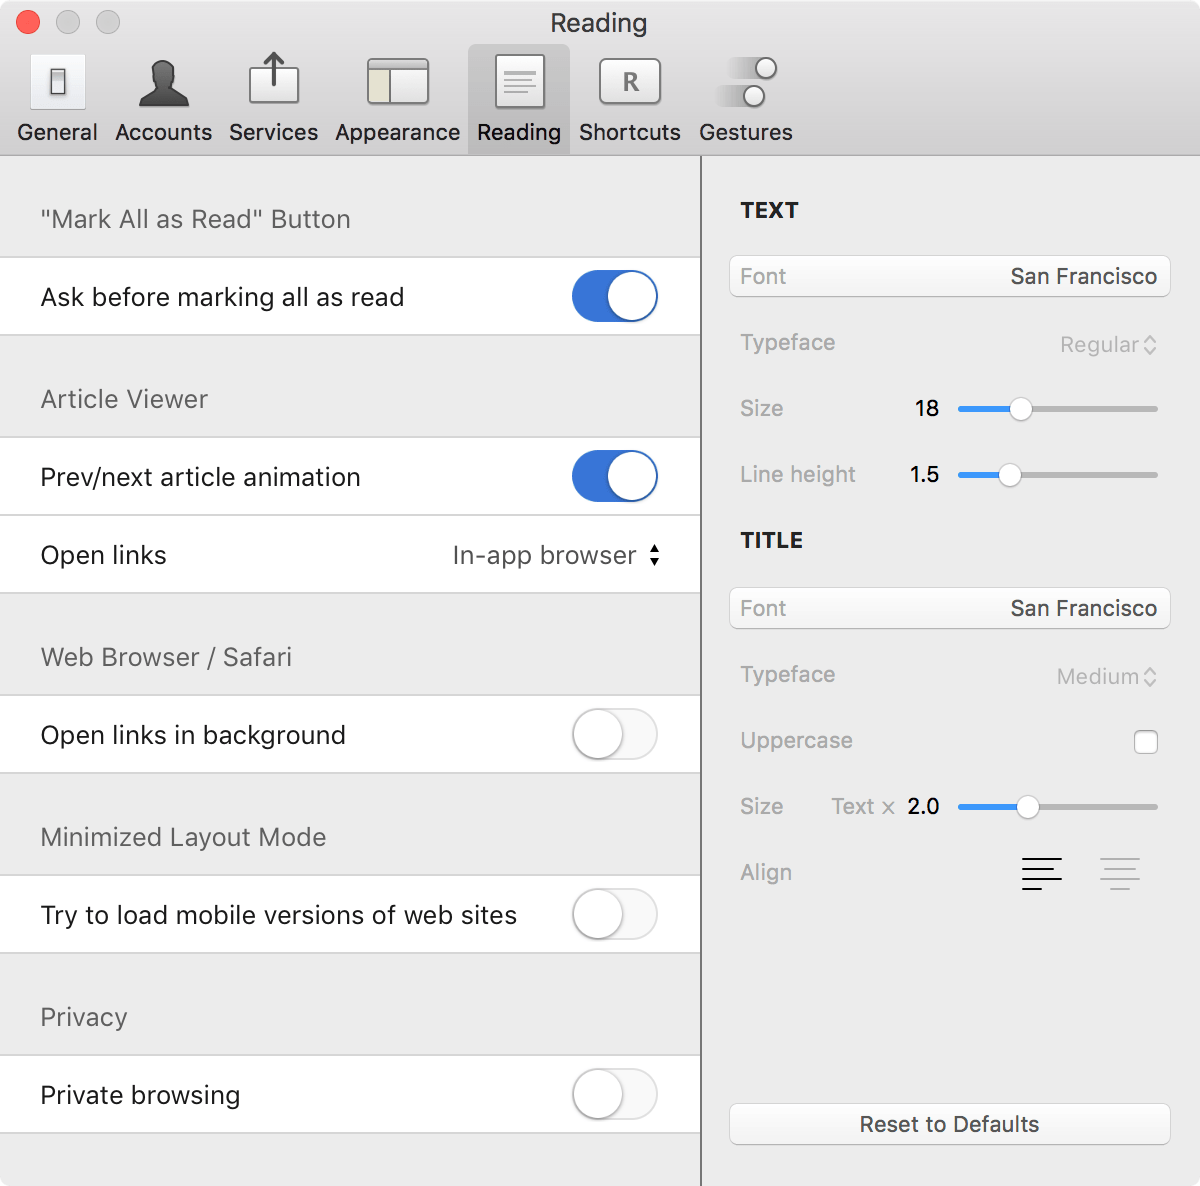The width and height of the screenshot is (1200, 1186).
Task: Turn off Prev/next article animation
Action: point(614,476)
